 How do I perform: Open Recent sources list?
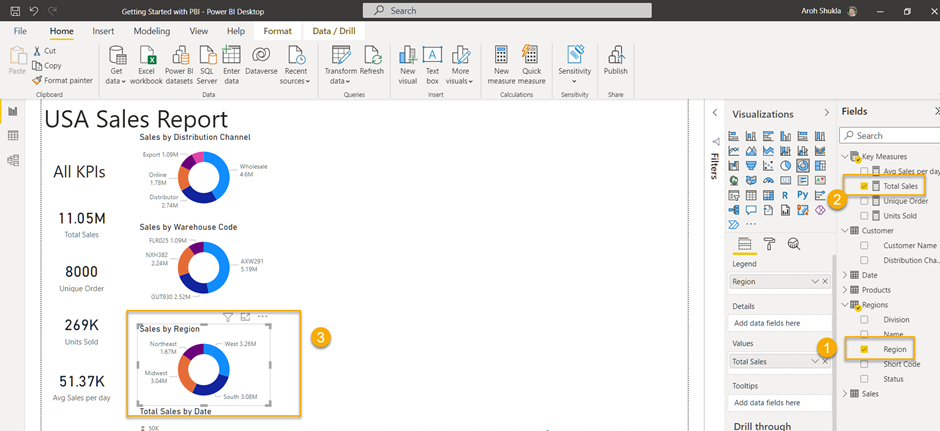pos(295,65)
